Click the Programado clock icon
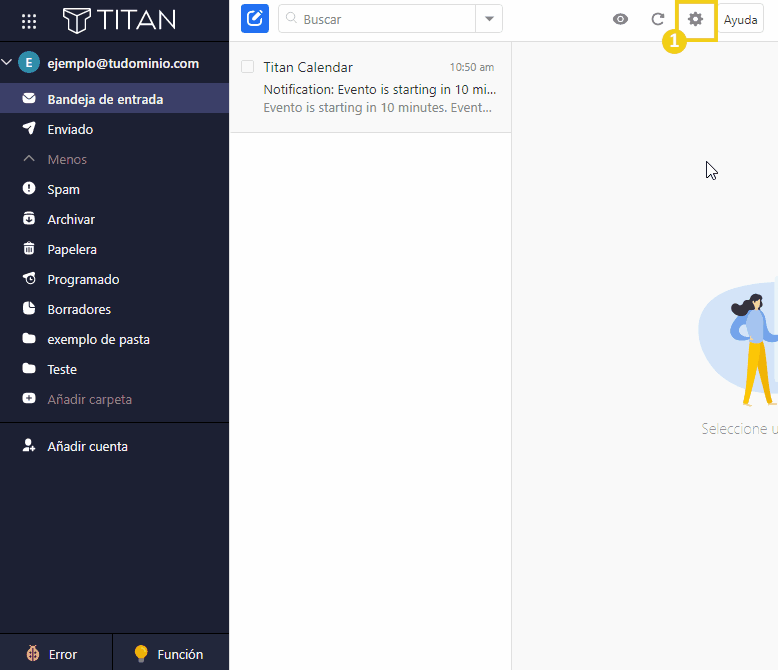Viewport: 778px width, 670px height. click(29, 278)
